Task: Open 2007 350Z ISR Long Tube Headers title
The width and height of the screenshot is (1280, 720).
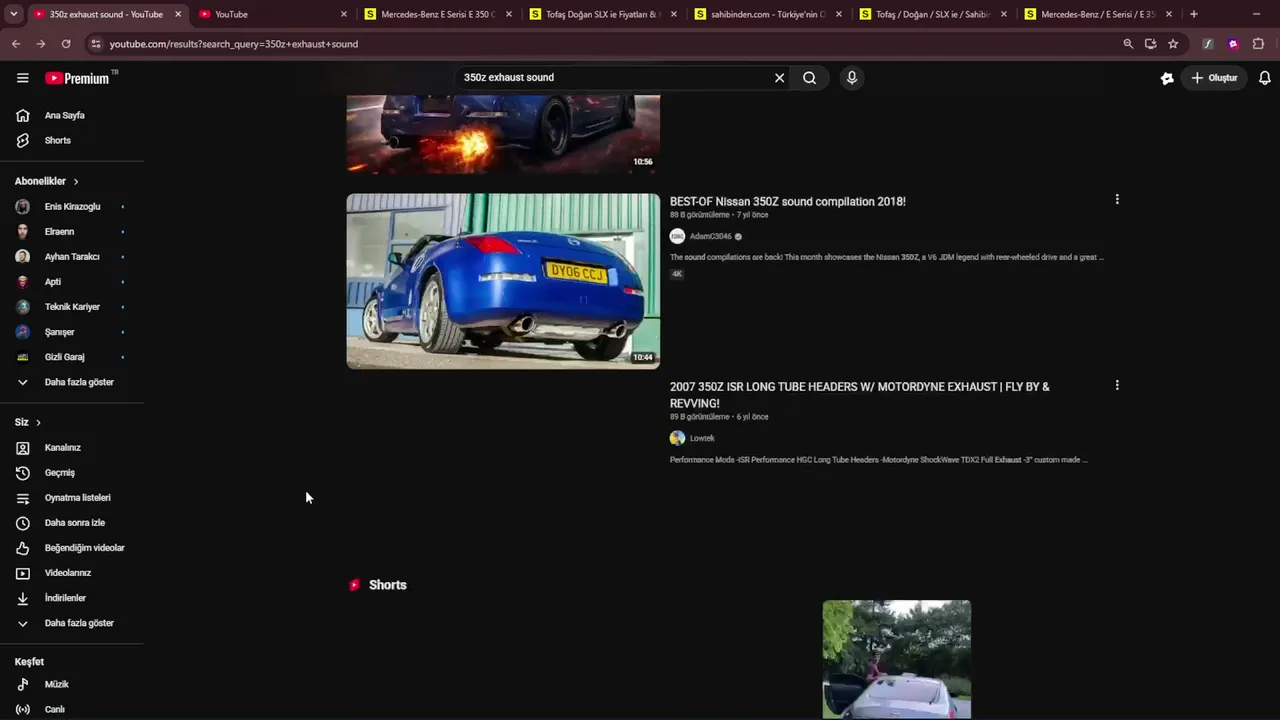Action: [x=860, y=395]
